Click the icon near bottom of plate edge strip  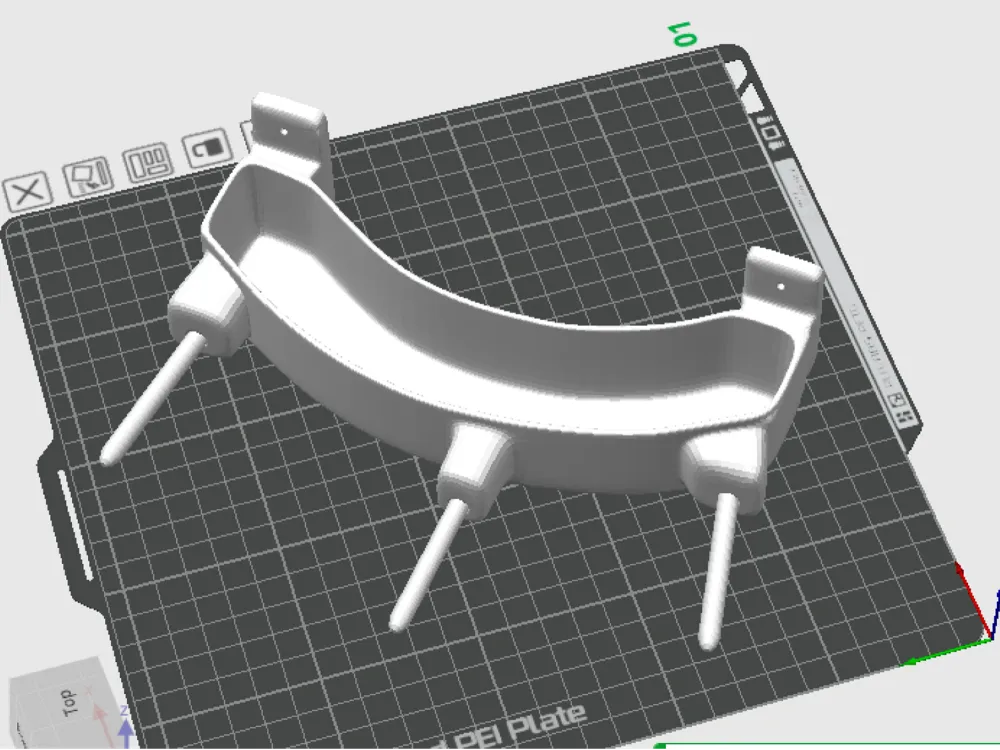(x=896, y=400)
